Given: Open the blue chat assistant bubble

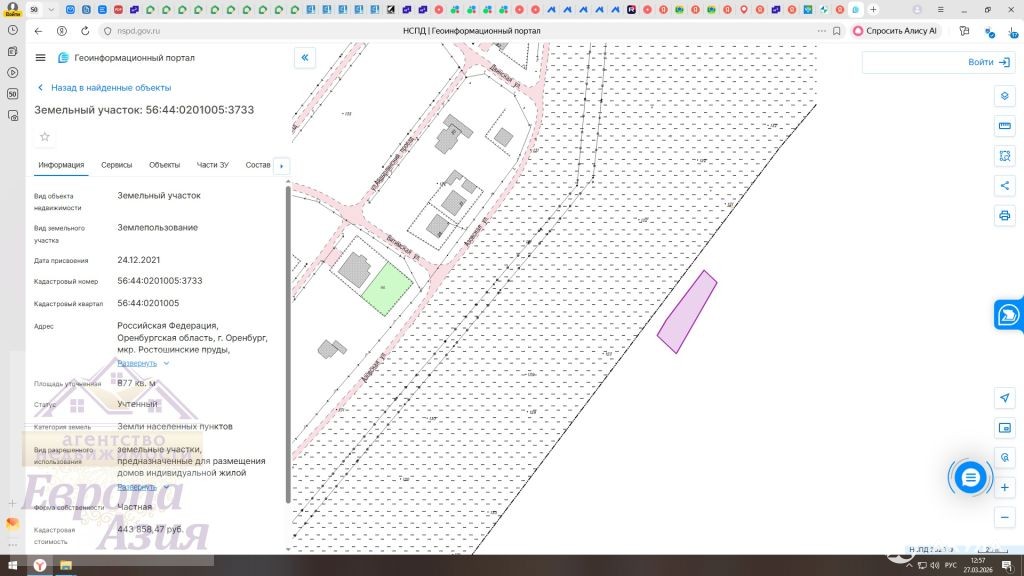Looking at the screenshot, I should click(969, 478).
